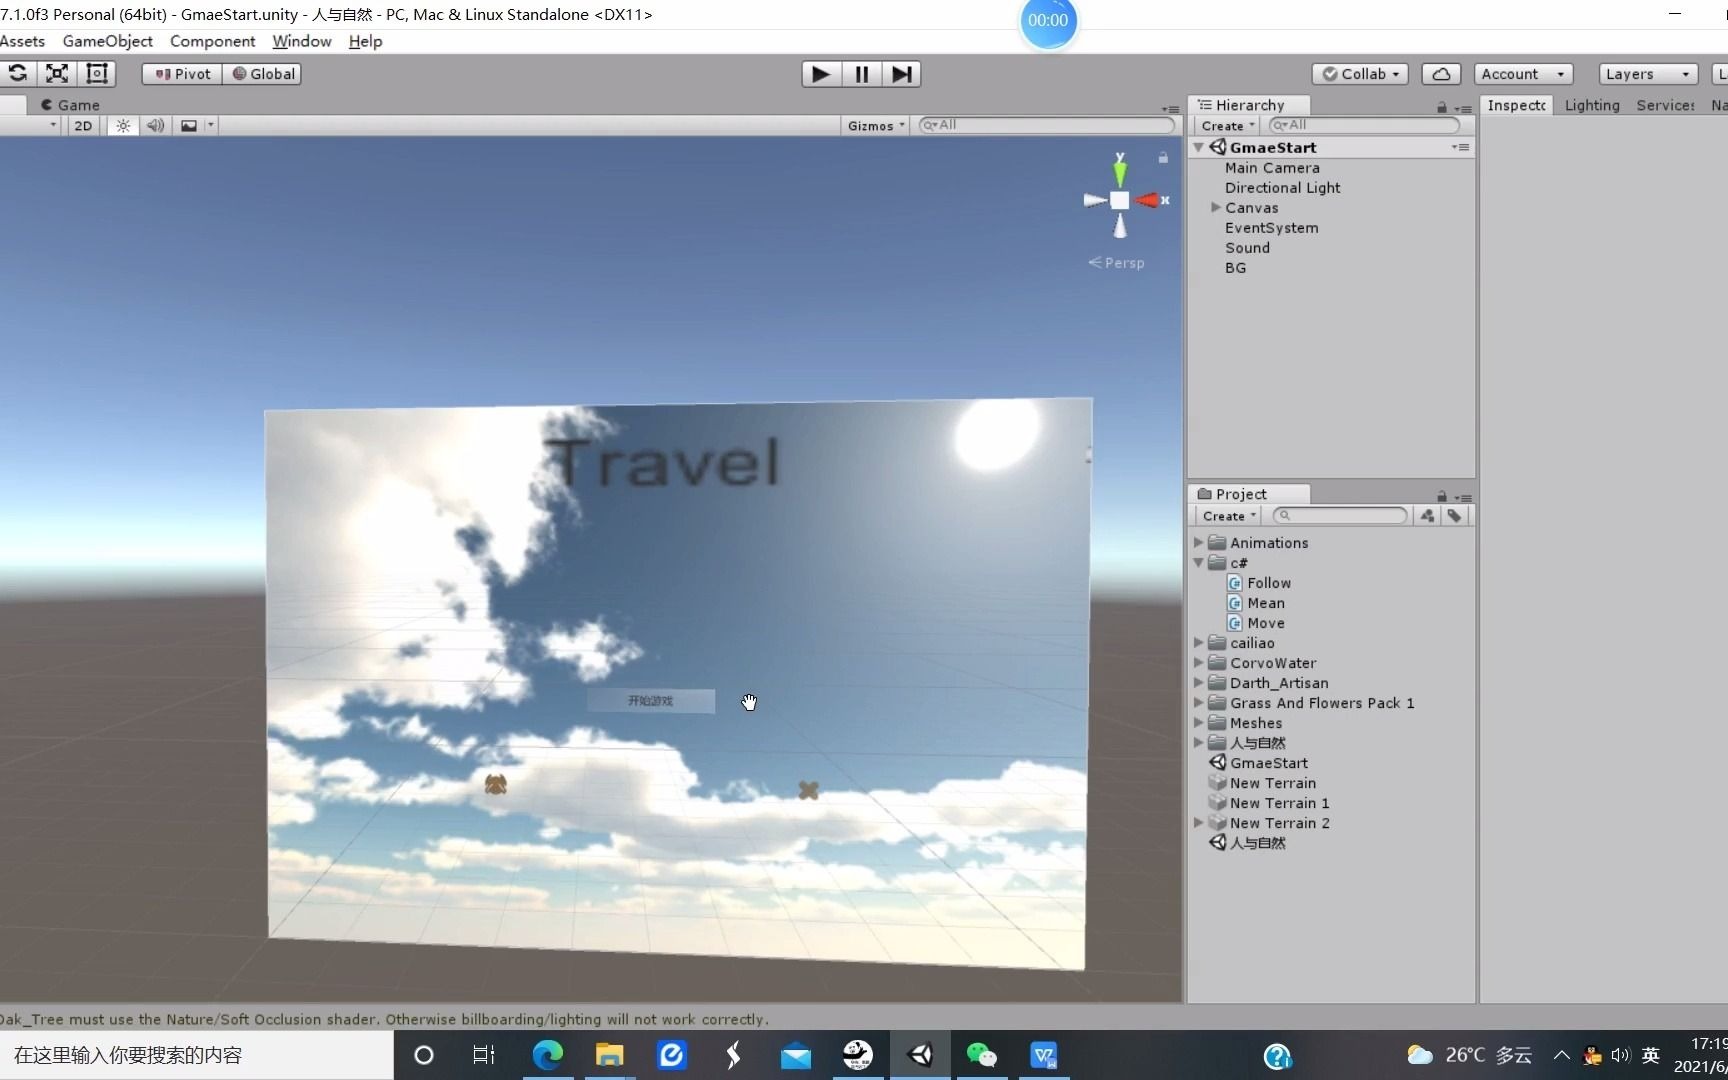Screen dimensions: 1728x1080
Task: Select the Rect Transform tool
Action: [96, 74]
